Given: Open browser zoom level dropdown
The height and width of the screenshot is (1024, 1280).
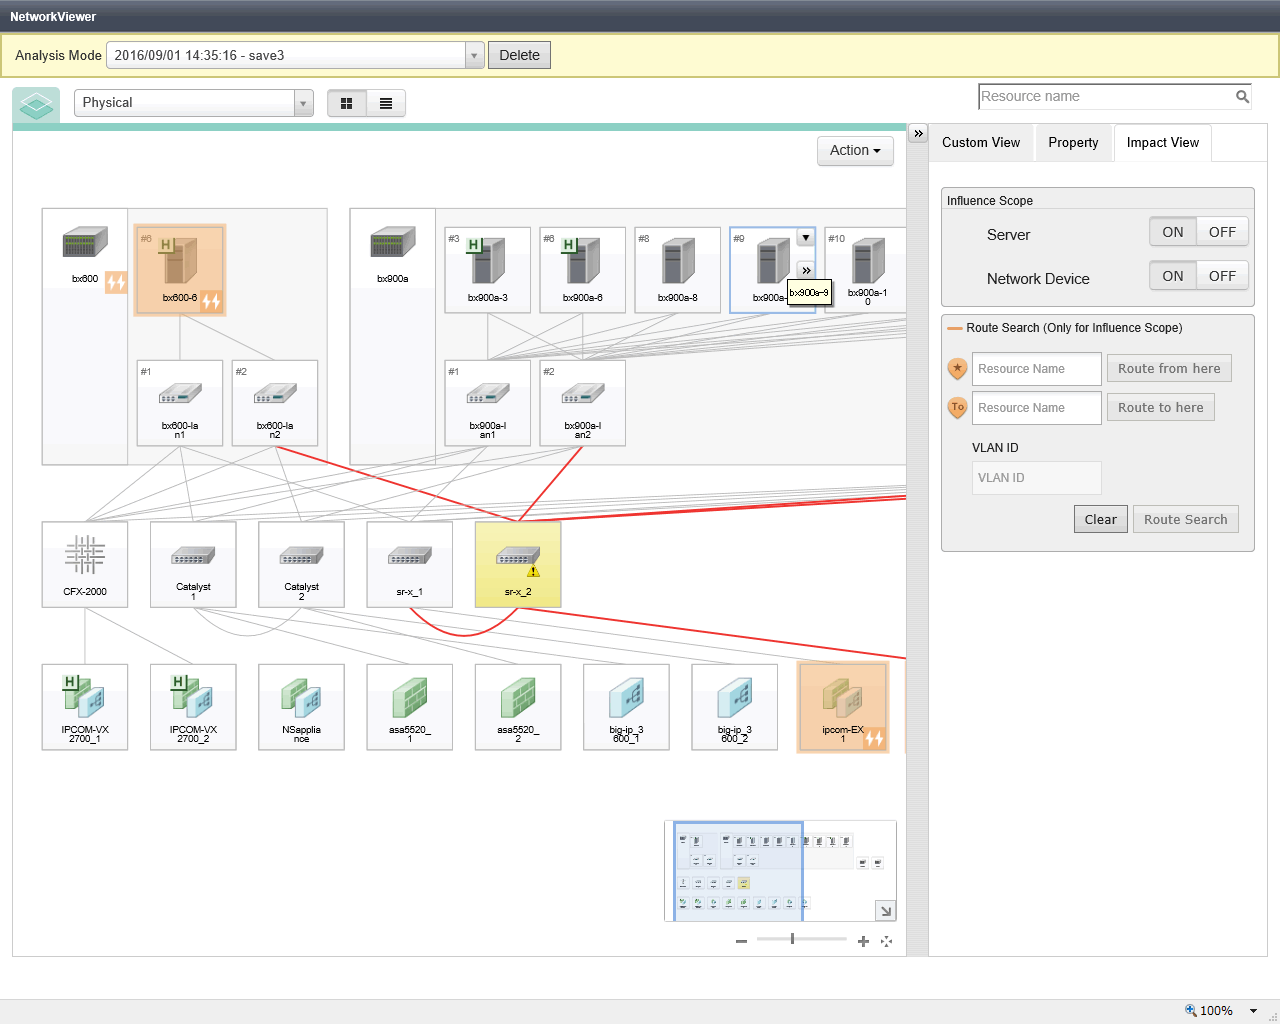Looking at the screenshot, I should pyautogui.click(x=1253, y=1011).
